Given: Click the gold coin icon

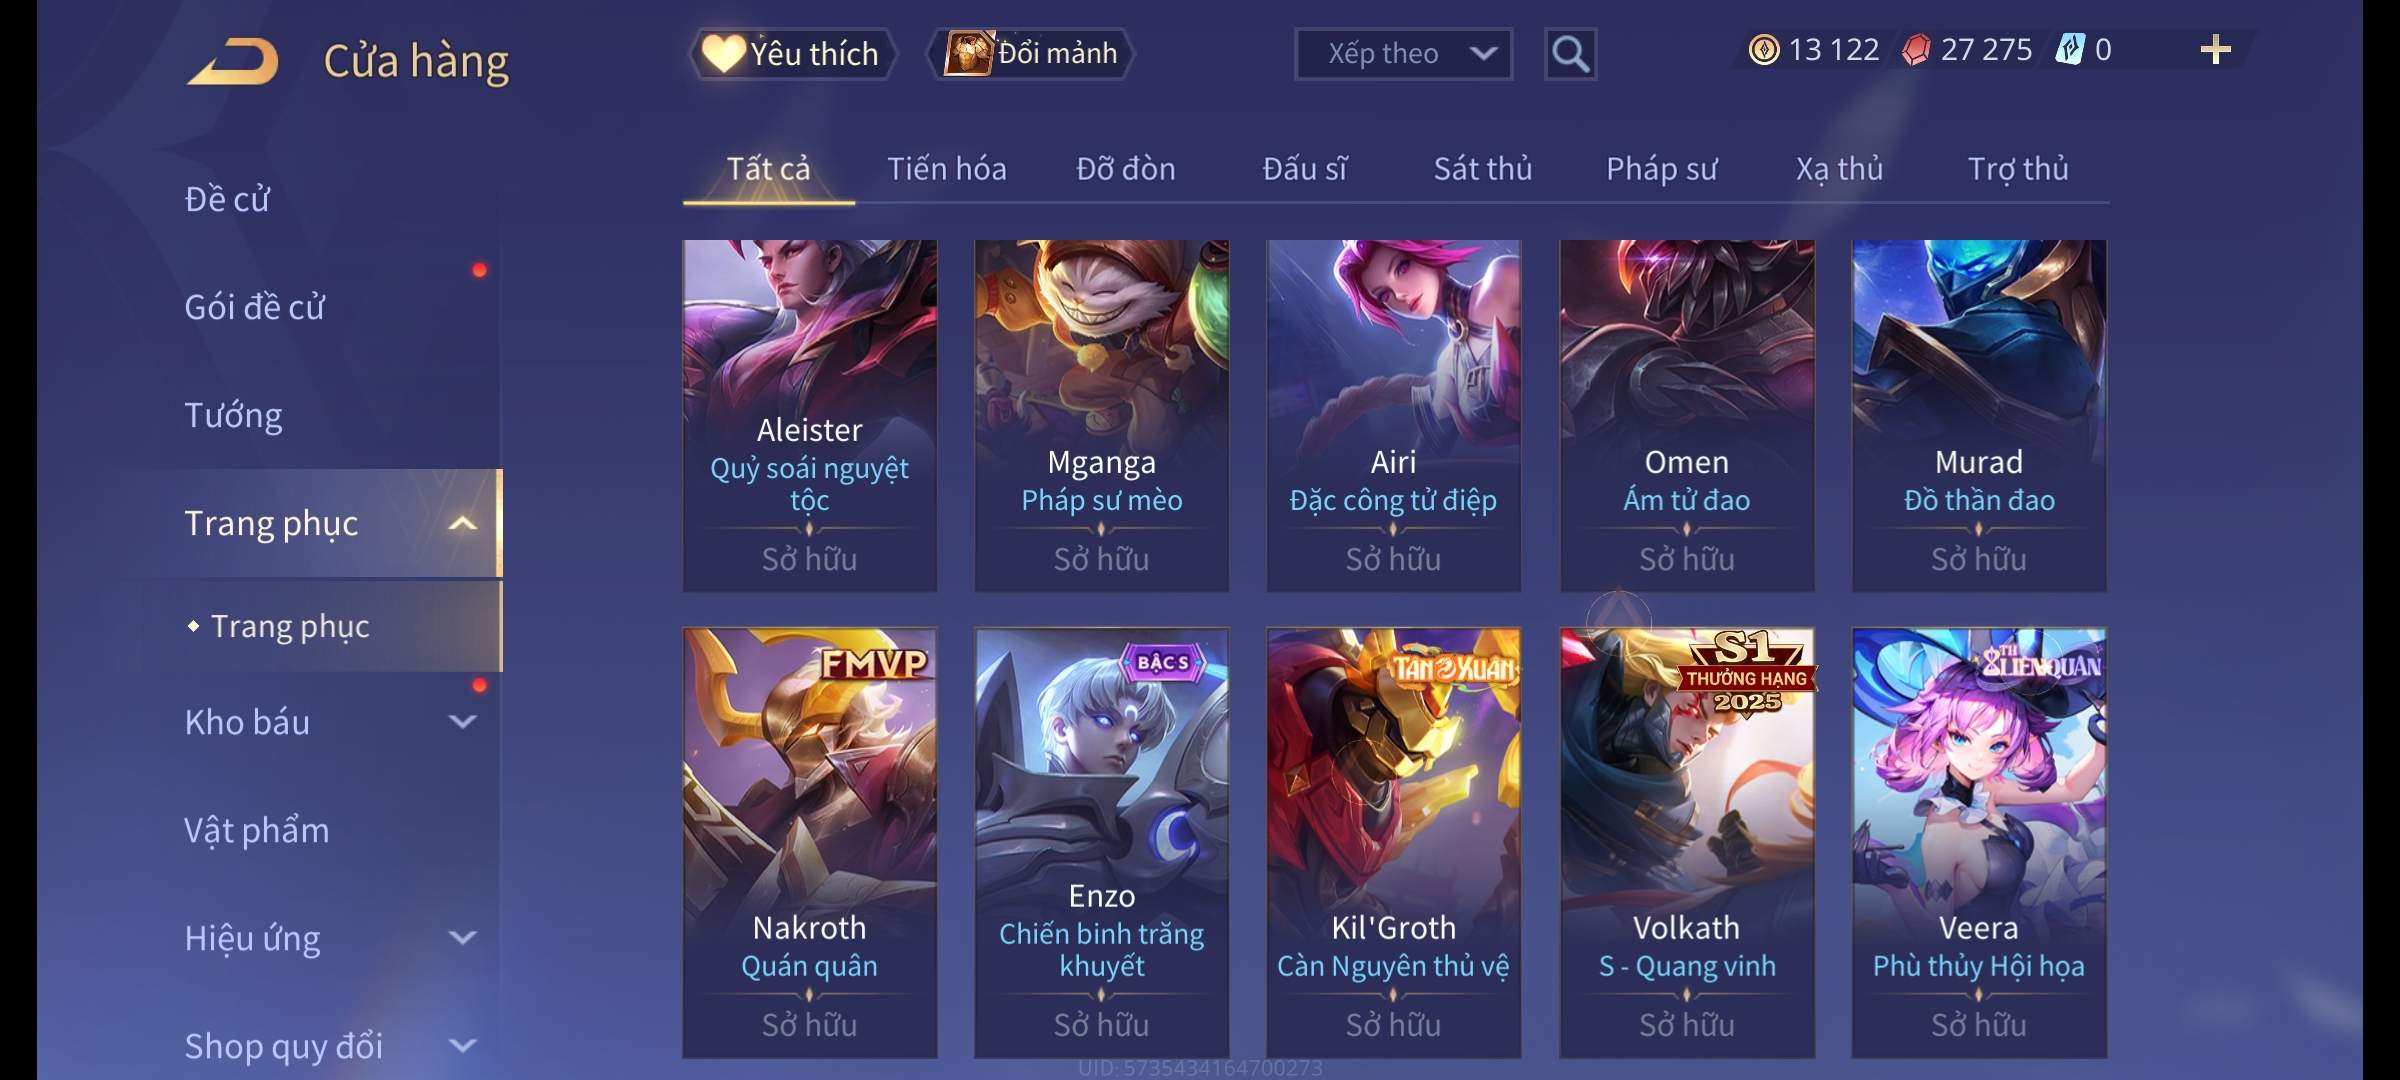Looking at the screenshot, I should (x=1764, y=50).
